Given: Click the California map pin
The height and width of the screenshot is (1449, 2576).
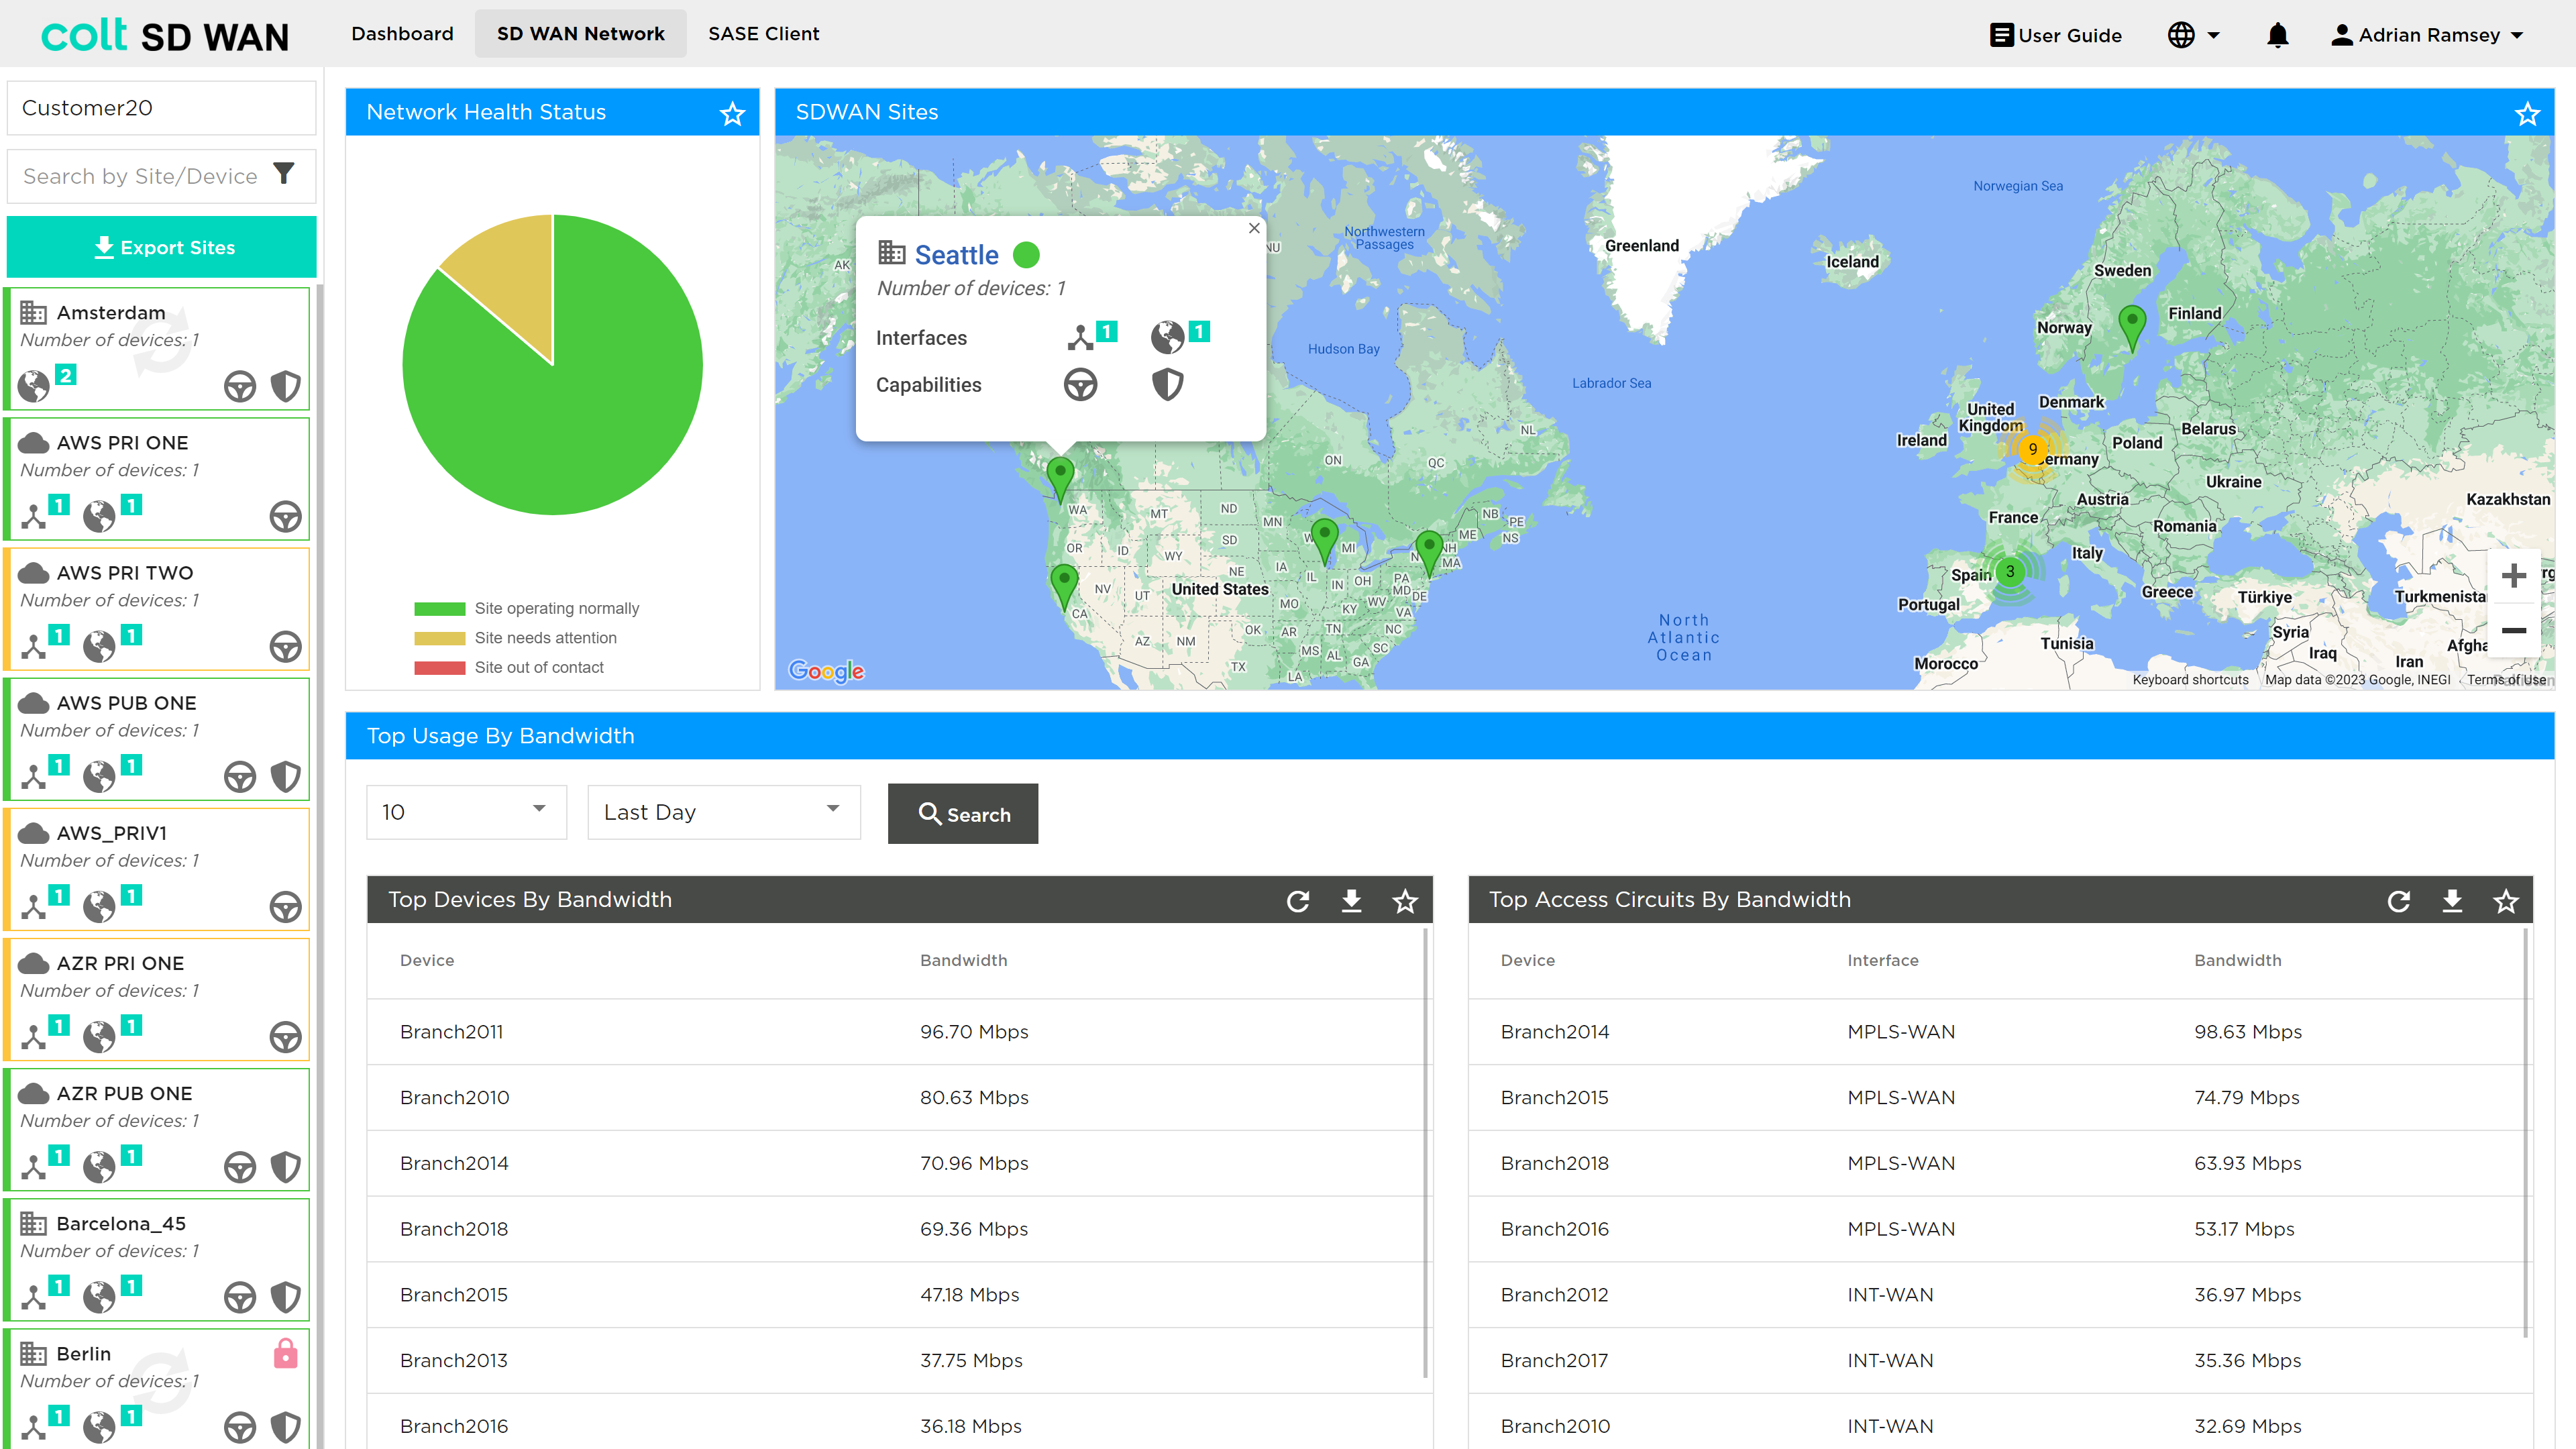Looking at the screenshot, I should [1064, 587].
